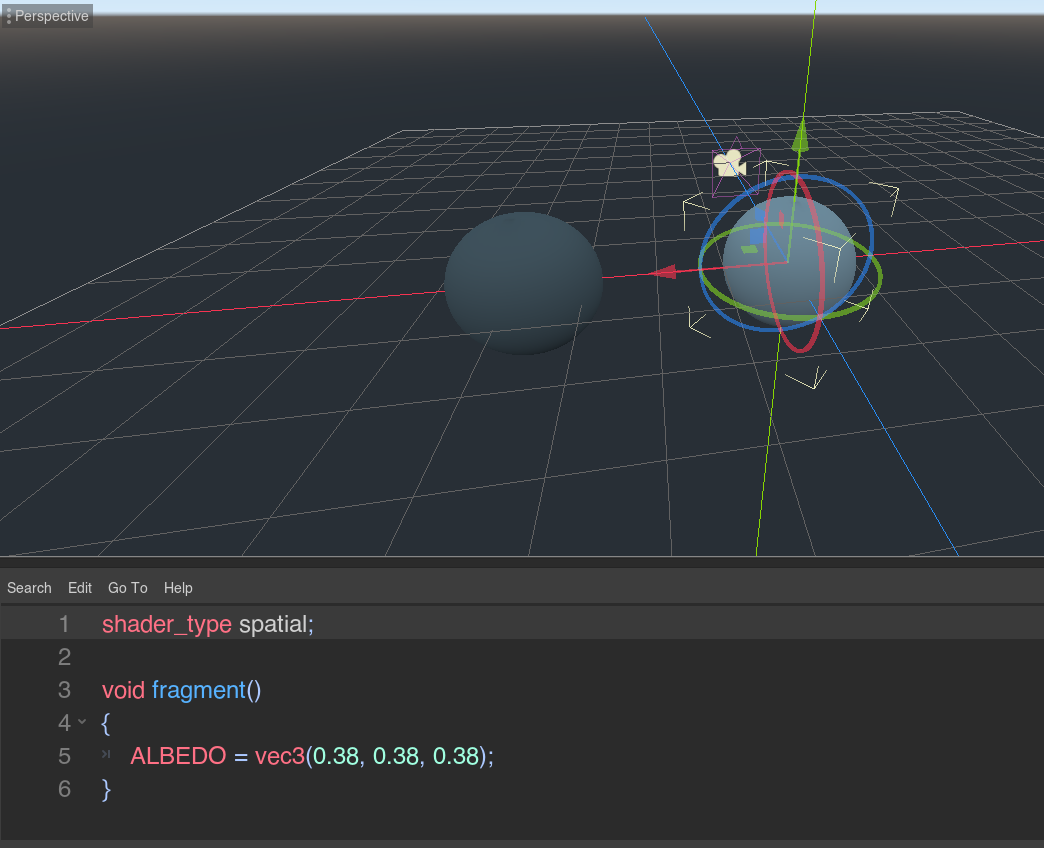1044x848 pixels.
Task: Place the cursor on the ALBEDO keyword
Action: click(178, 757)
